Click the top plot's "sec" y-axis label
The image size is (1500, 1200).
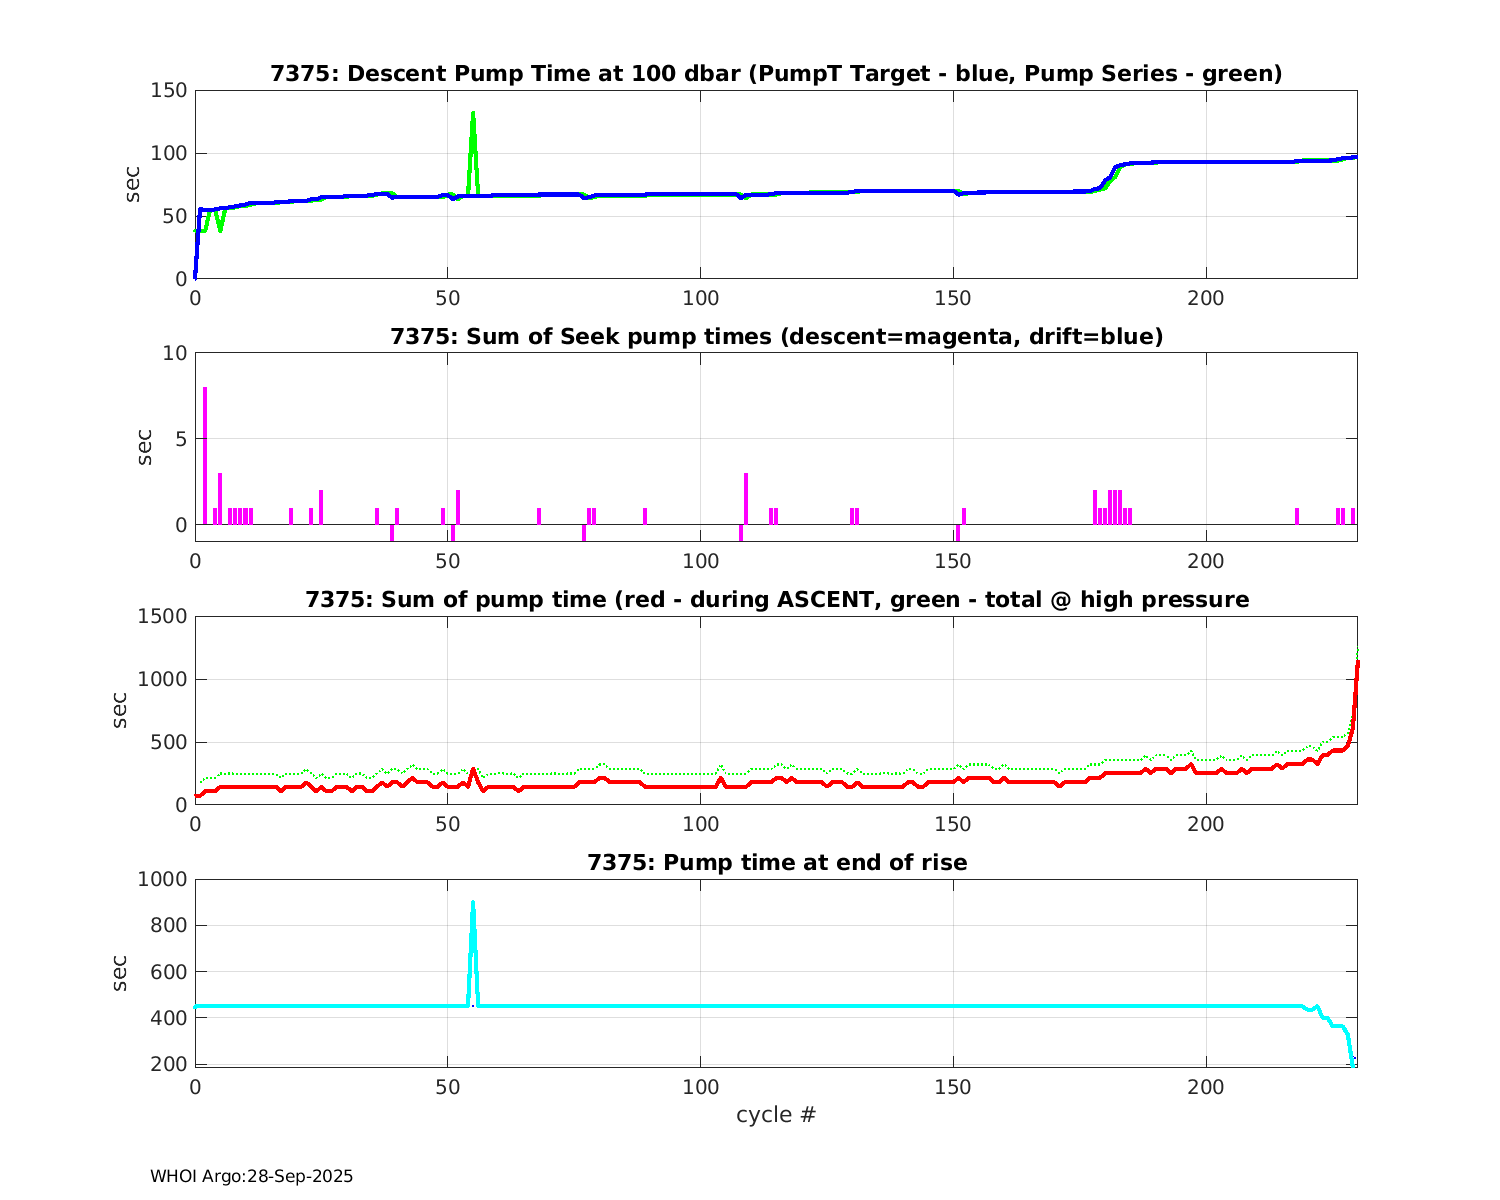(x=133, y=184)
